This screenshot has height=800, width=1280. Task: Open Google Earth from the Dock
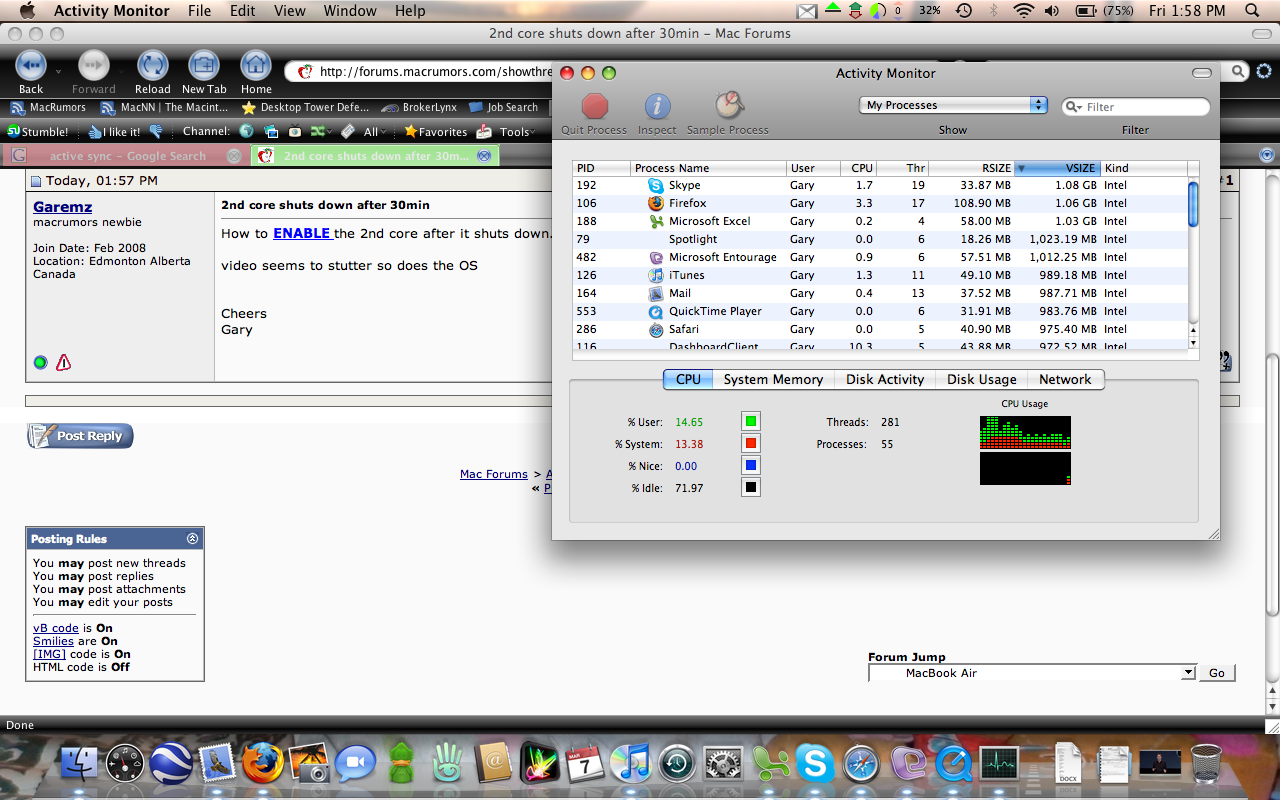pos(171,765)
